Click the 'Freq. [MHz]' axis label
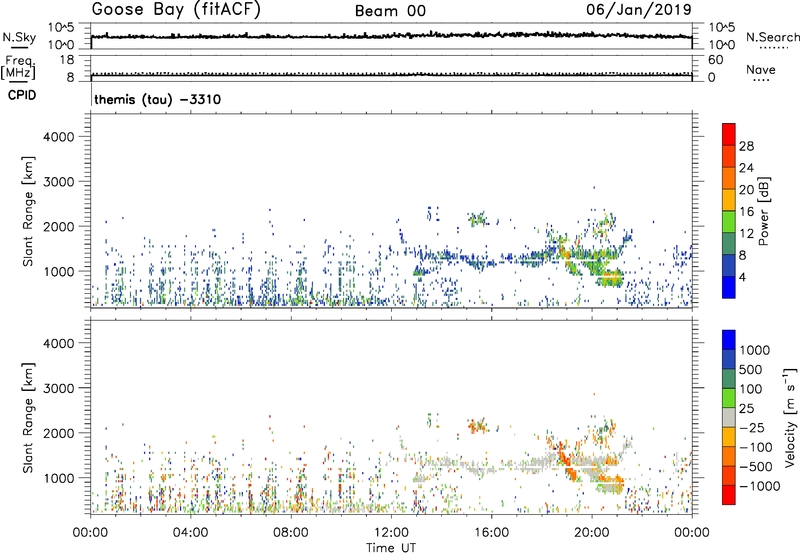Screen dimensions: 800x554 18,68
